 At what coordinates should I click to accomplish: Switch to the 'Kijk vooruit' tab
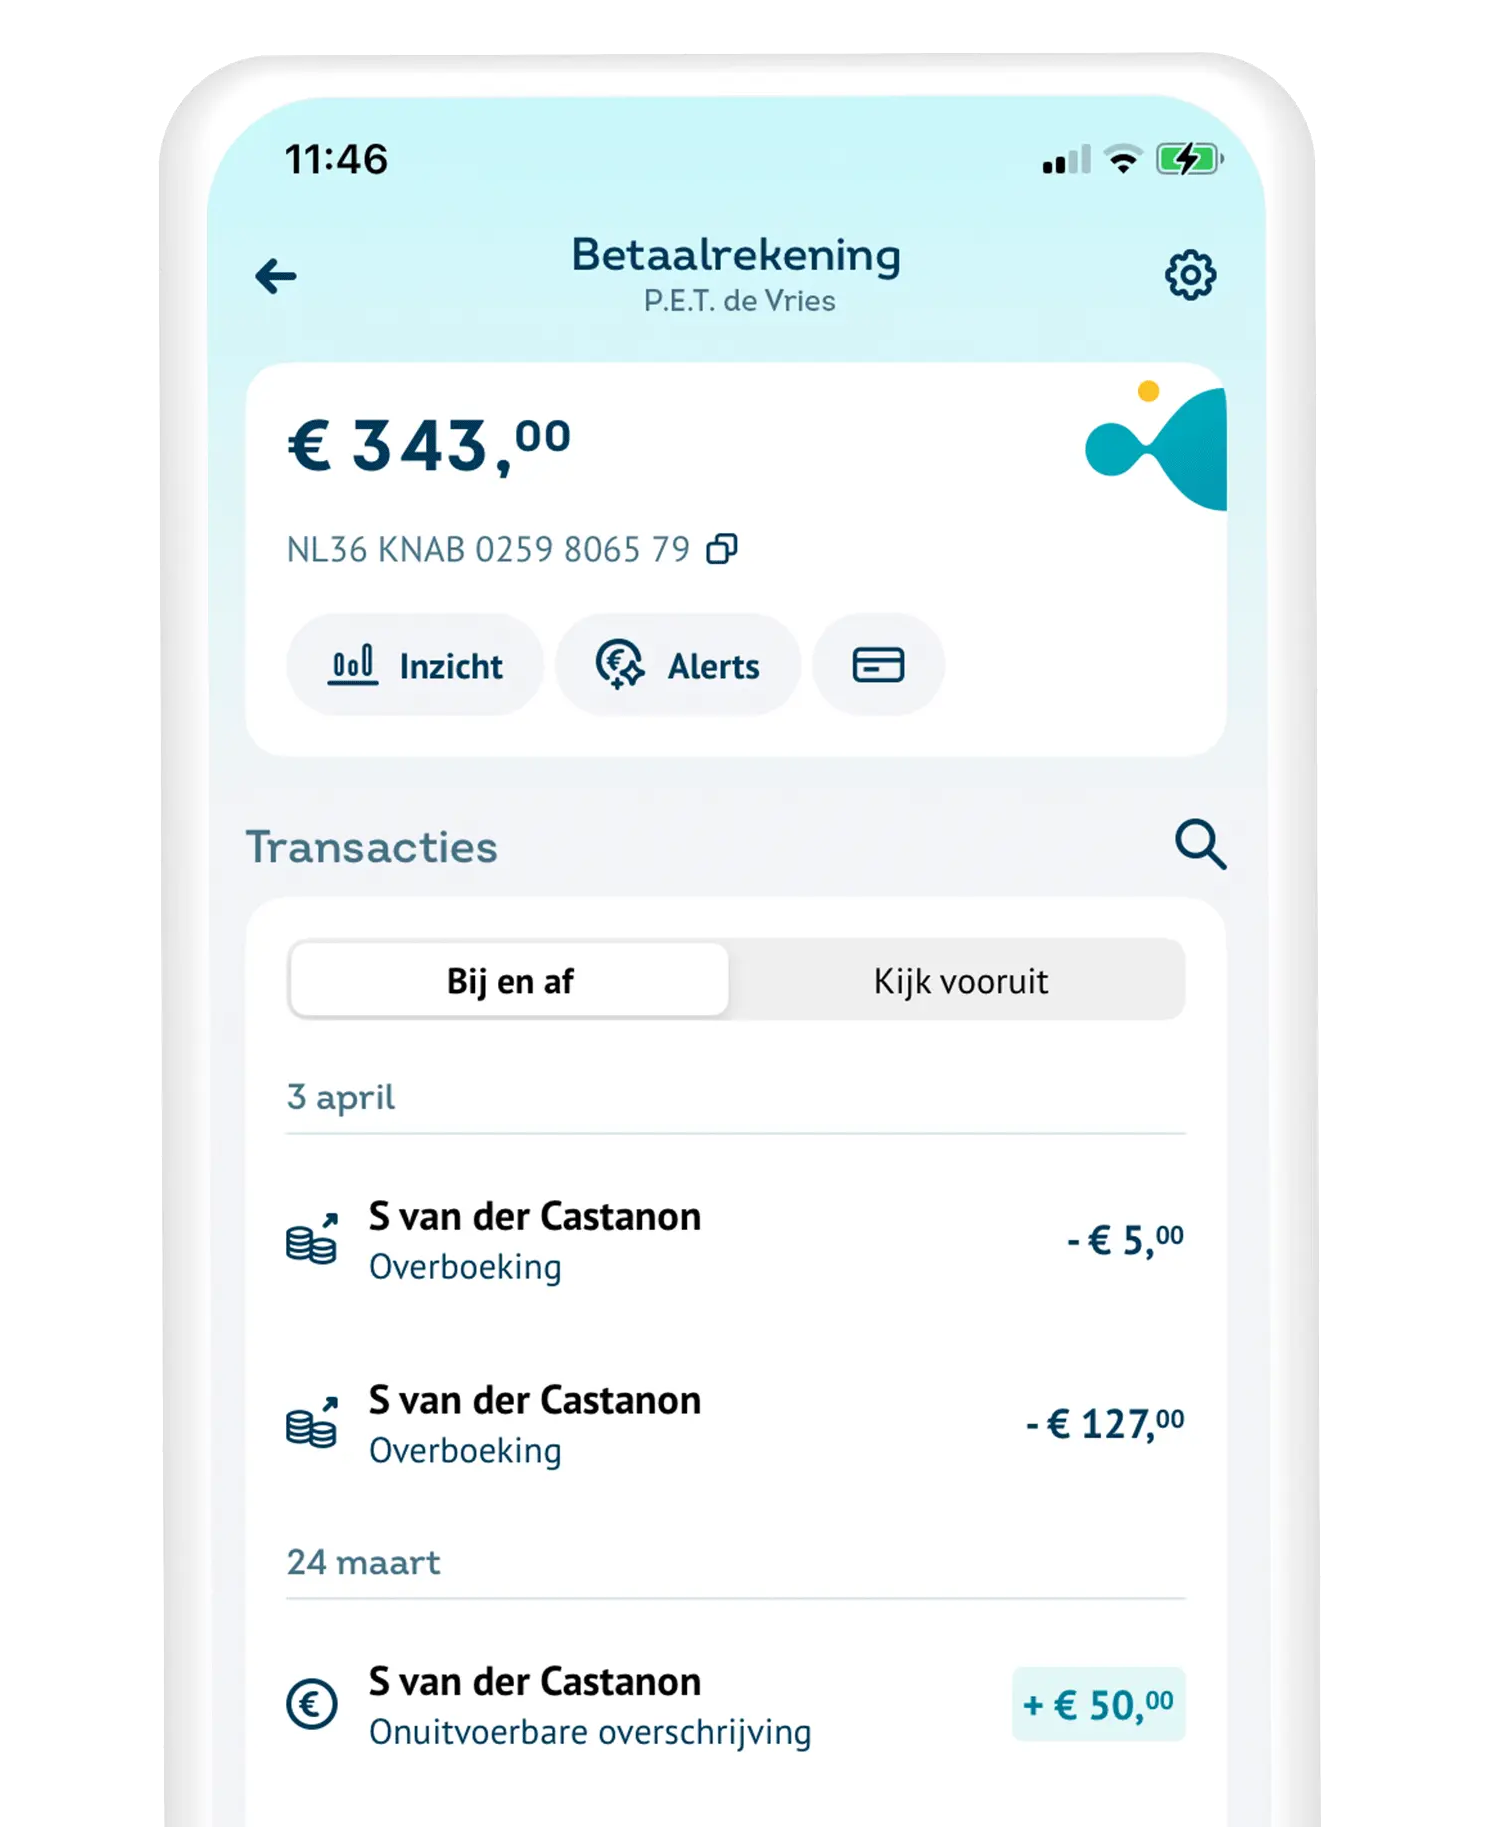(x=960, y=981)
